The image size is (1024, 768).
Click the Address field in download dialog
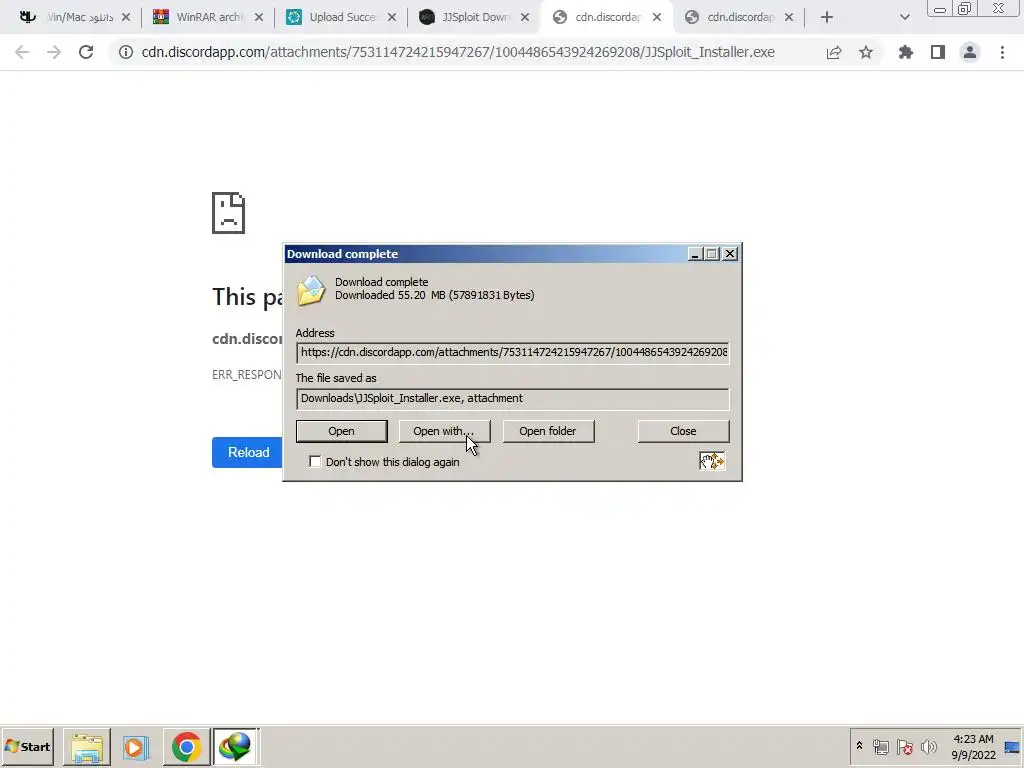pos(513,353)
